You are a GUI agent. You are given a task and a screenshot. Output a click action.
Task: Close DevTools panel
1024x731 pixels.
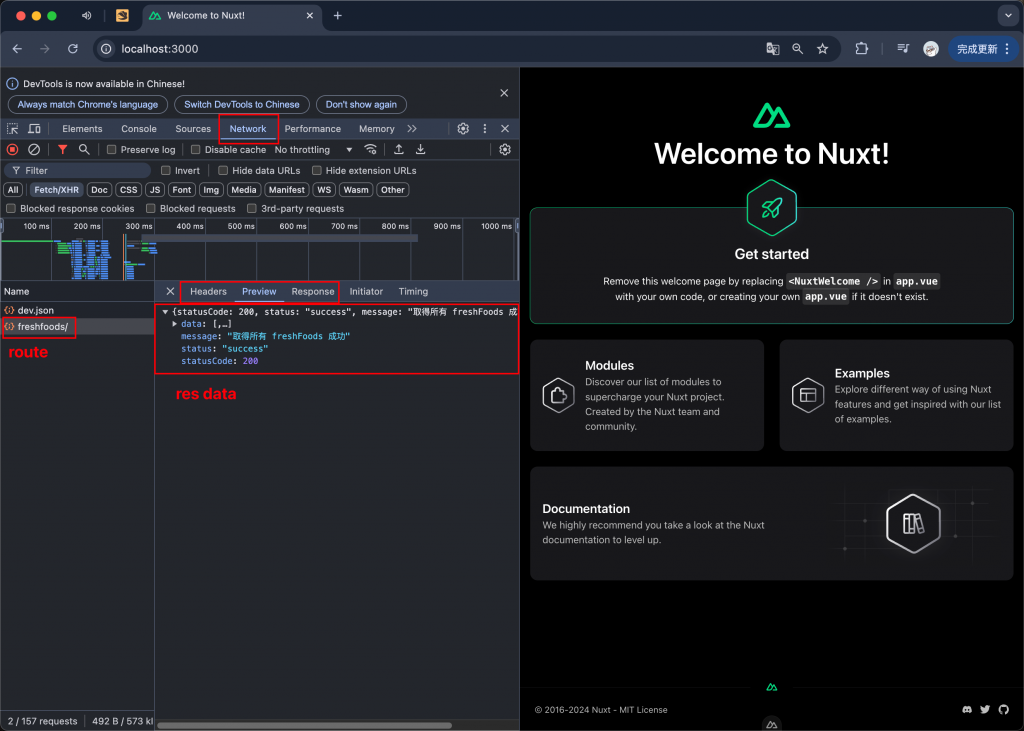(505, 129)
